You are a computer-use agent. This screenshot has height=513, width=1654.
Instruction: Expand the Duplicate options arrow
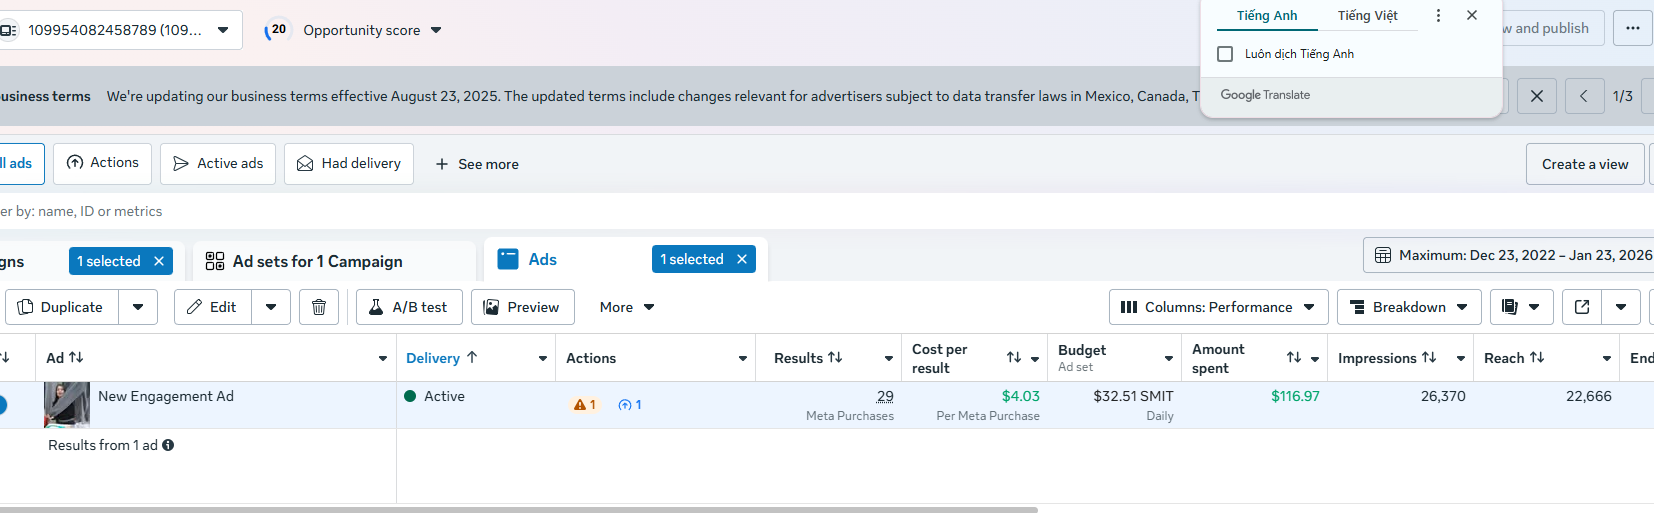tap(138, 307)
